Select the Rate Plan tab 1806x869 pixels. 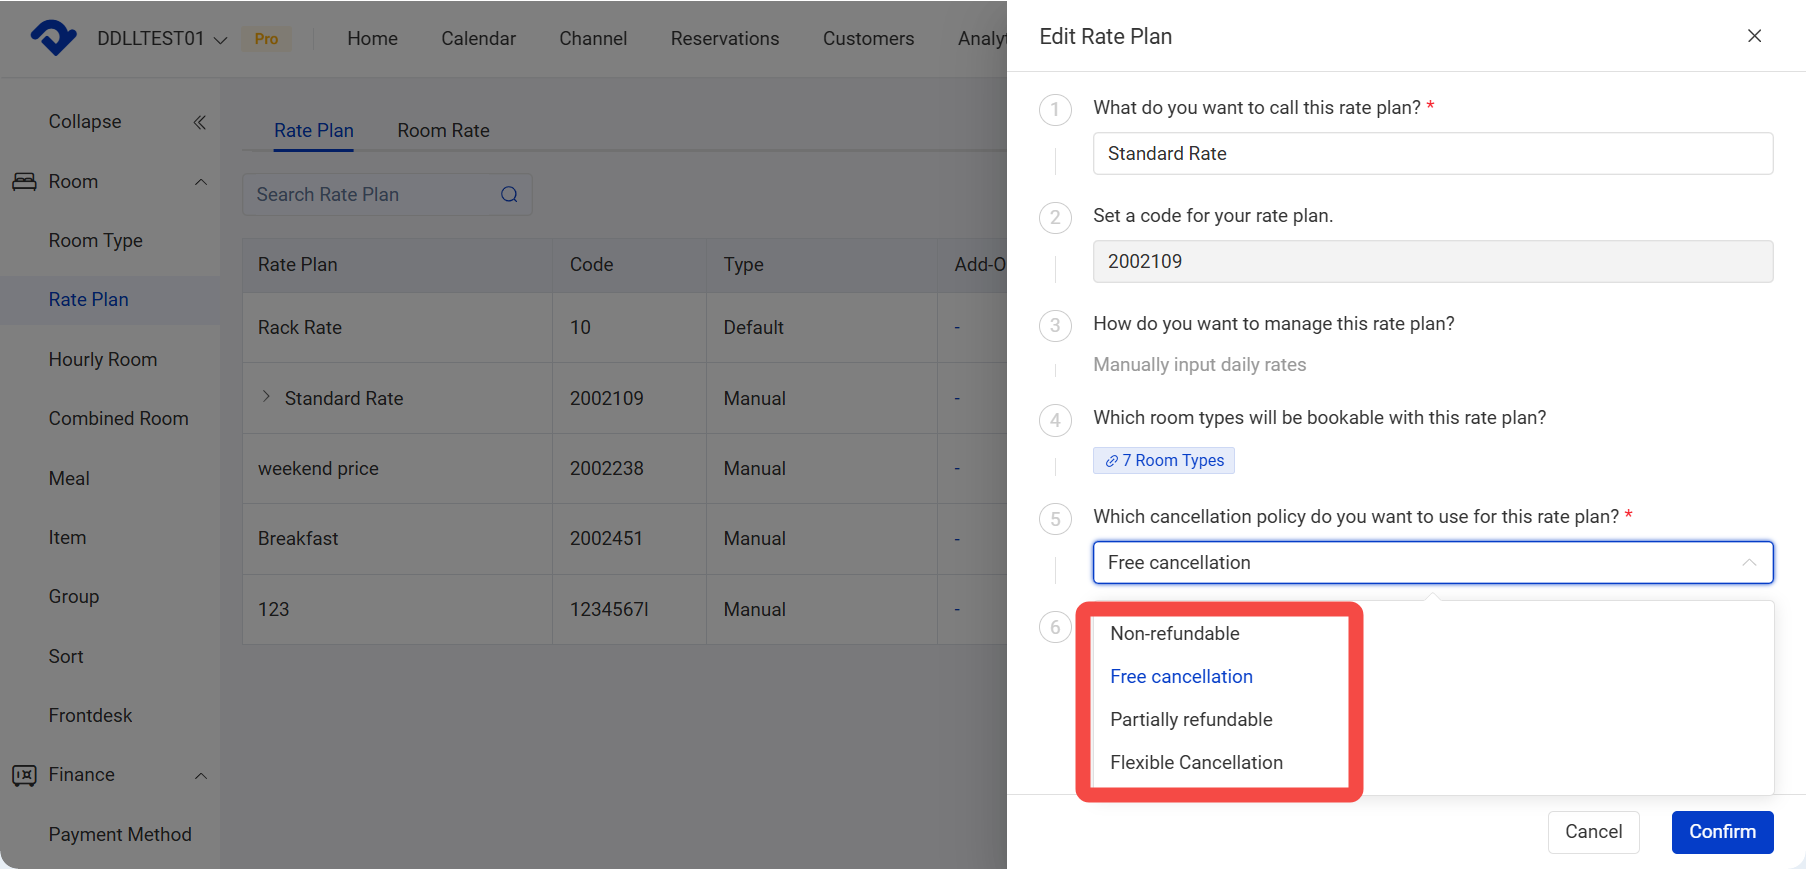314,130
